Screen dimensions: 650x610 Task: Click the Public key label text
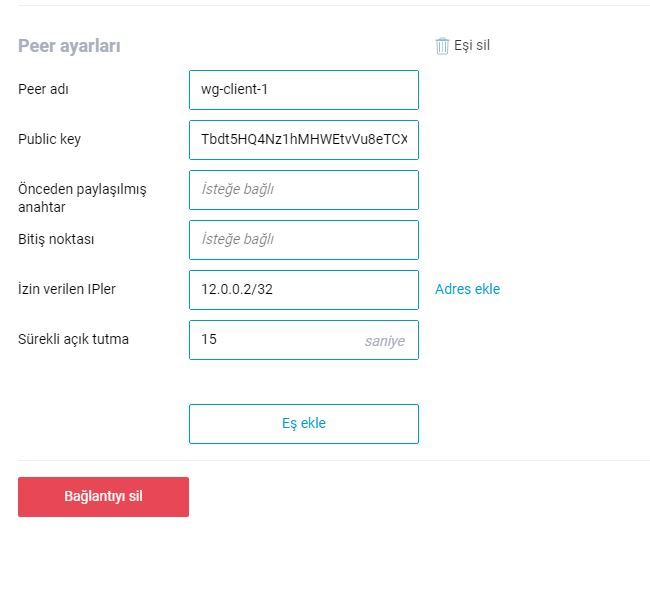pyautogui.click(x=49, y=139)
